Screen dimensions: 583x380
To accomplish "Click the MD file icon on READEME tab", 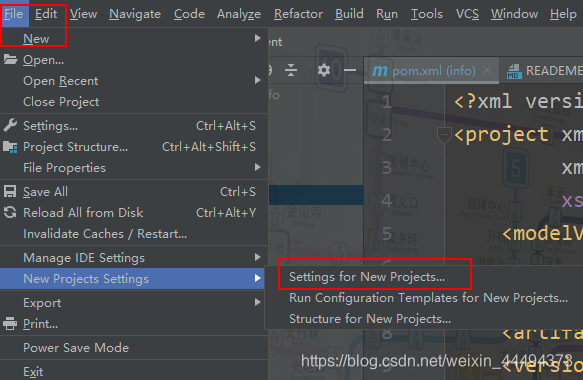I will coord(514,71).
